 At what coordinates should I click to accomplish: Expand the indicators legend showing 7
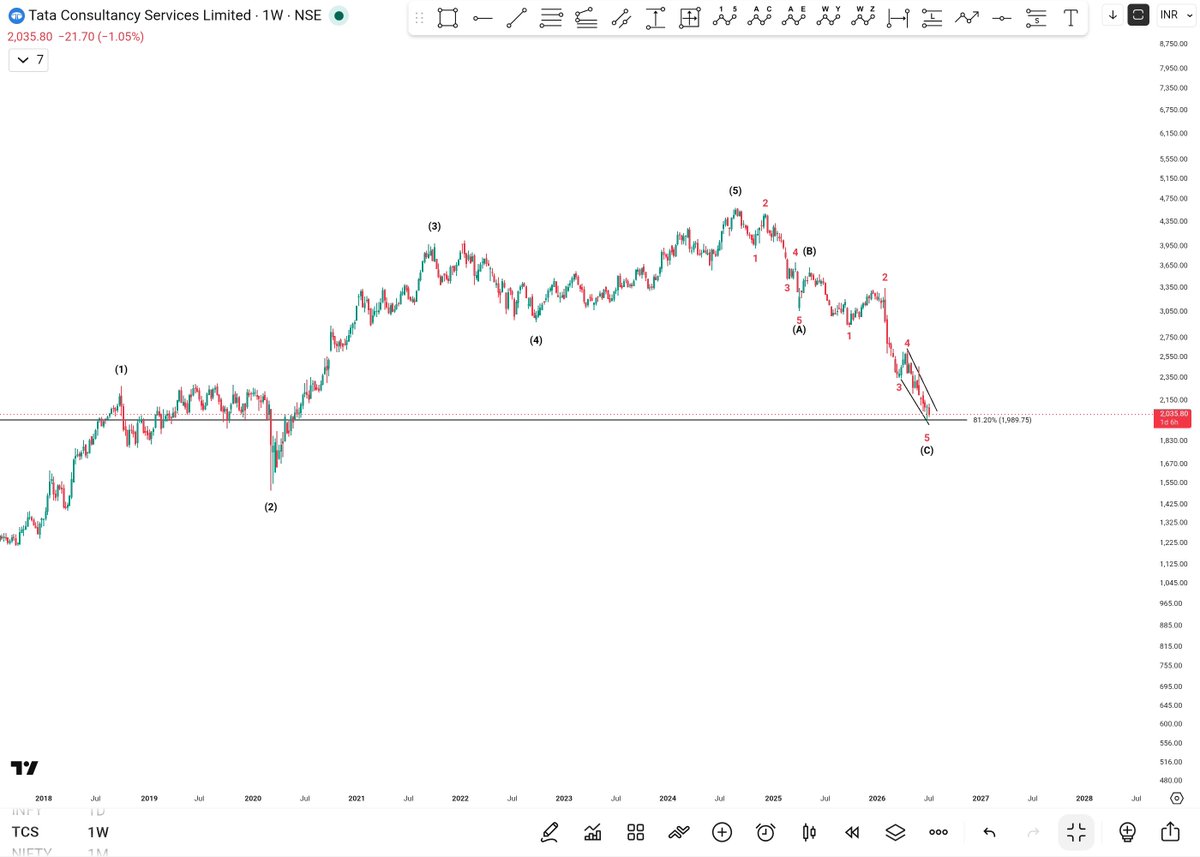pyautogui.click(x=29, y=60)
